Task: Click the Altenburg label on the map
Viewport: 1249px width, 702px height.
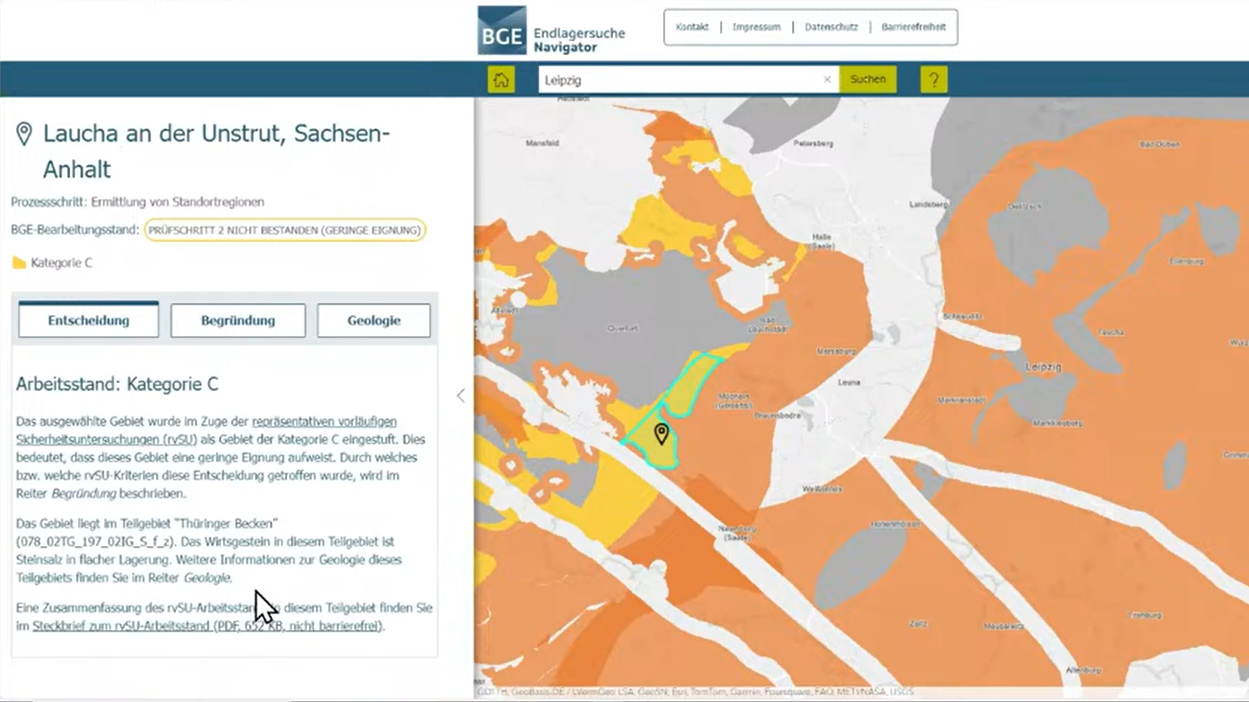Action: (1083, 670)
